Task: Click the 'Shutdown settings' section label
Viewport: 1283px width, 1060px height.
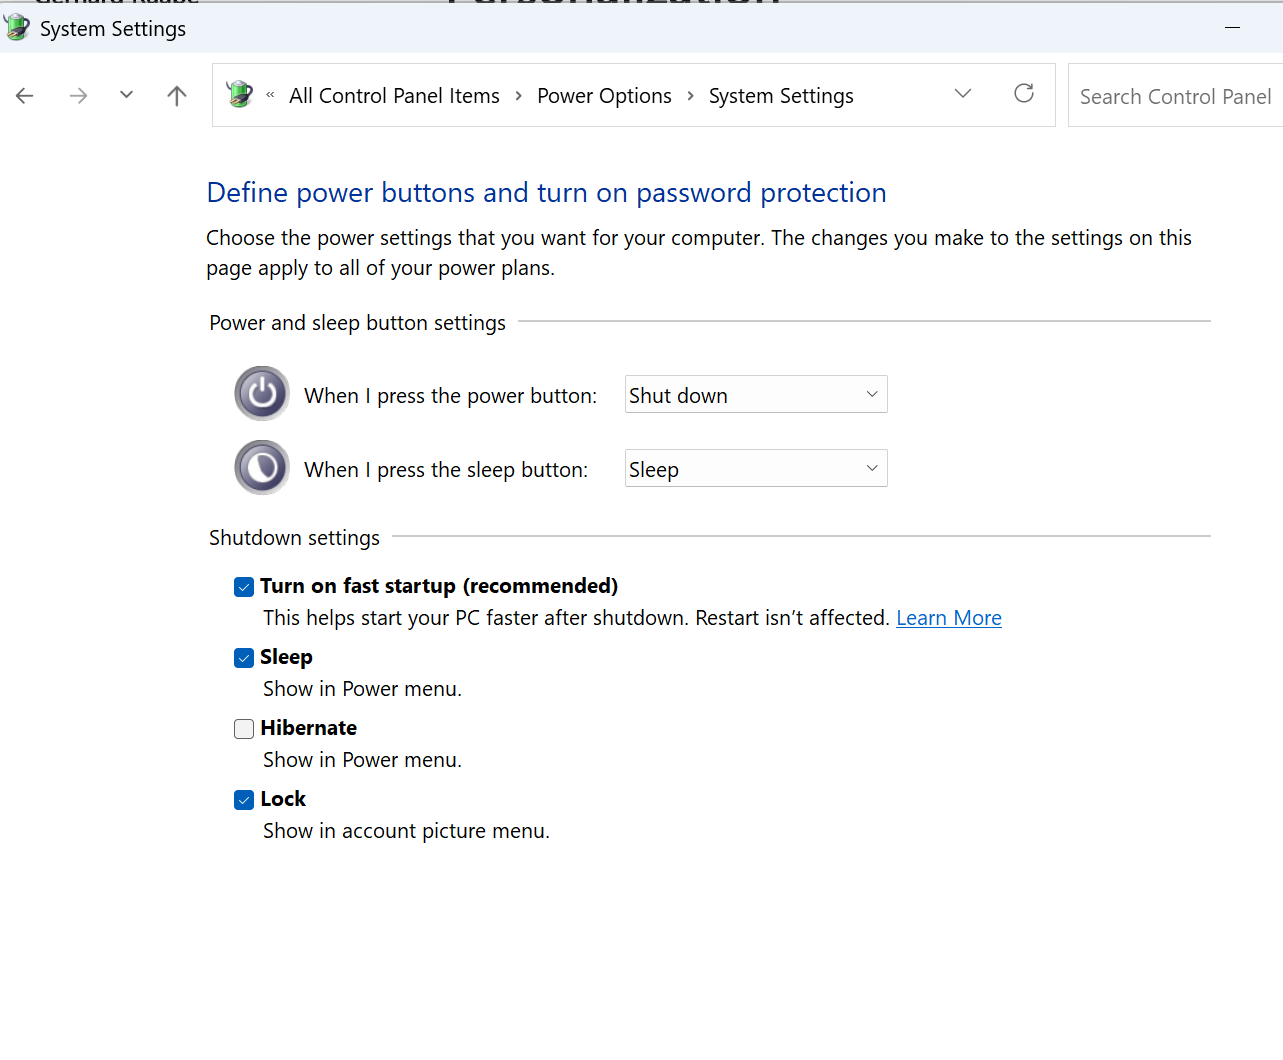Action: 294,538
